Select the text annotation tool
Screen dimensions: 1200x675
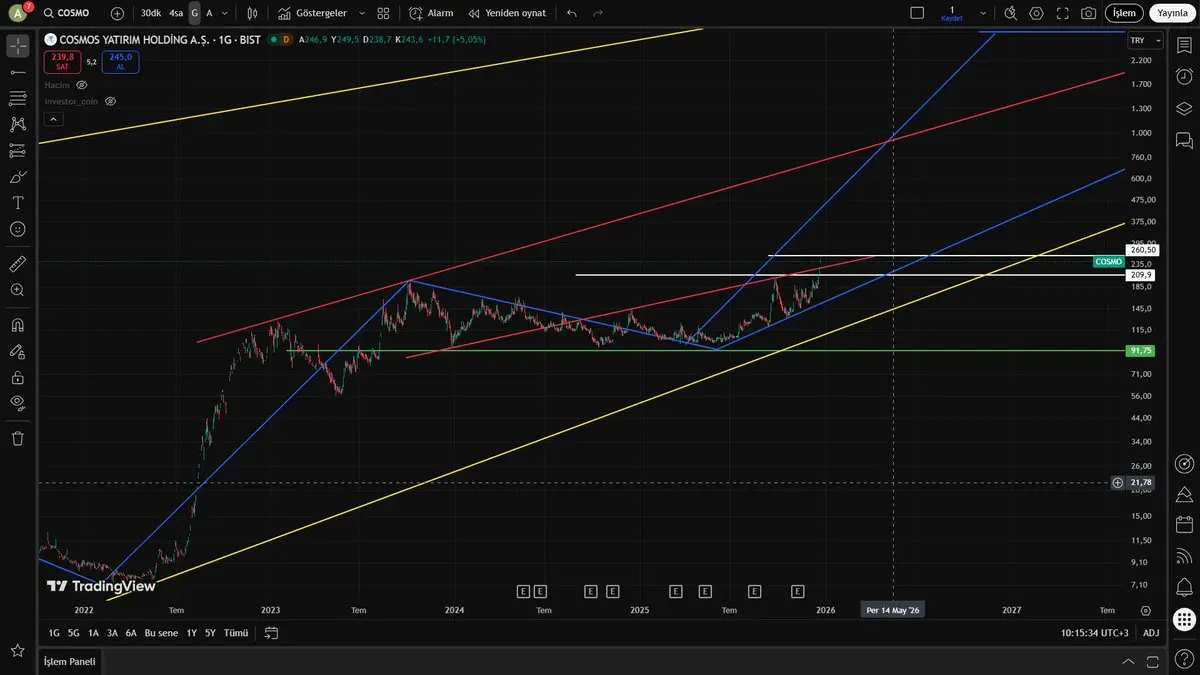pos(17,202)
